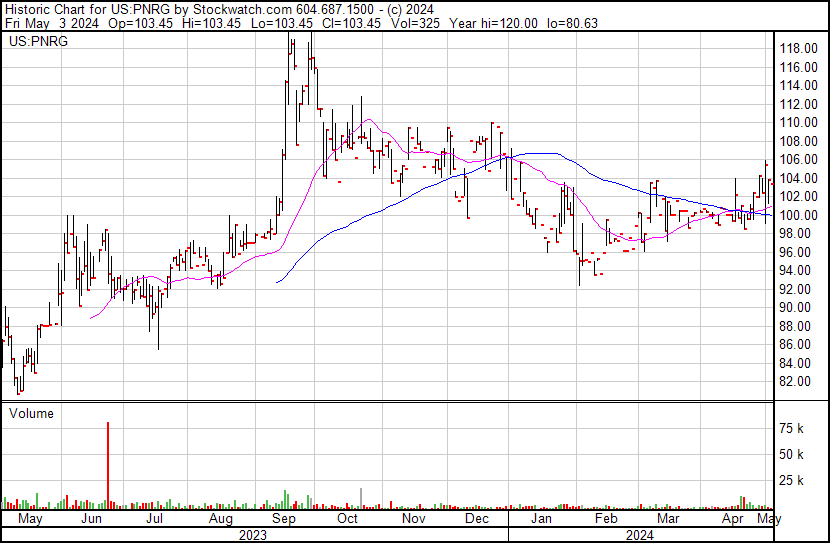The width and height of the screenshot is (830, 543).
Task: Select the 92.00 price axis label
Action: [x=795, y=289]
